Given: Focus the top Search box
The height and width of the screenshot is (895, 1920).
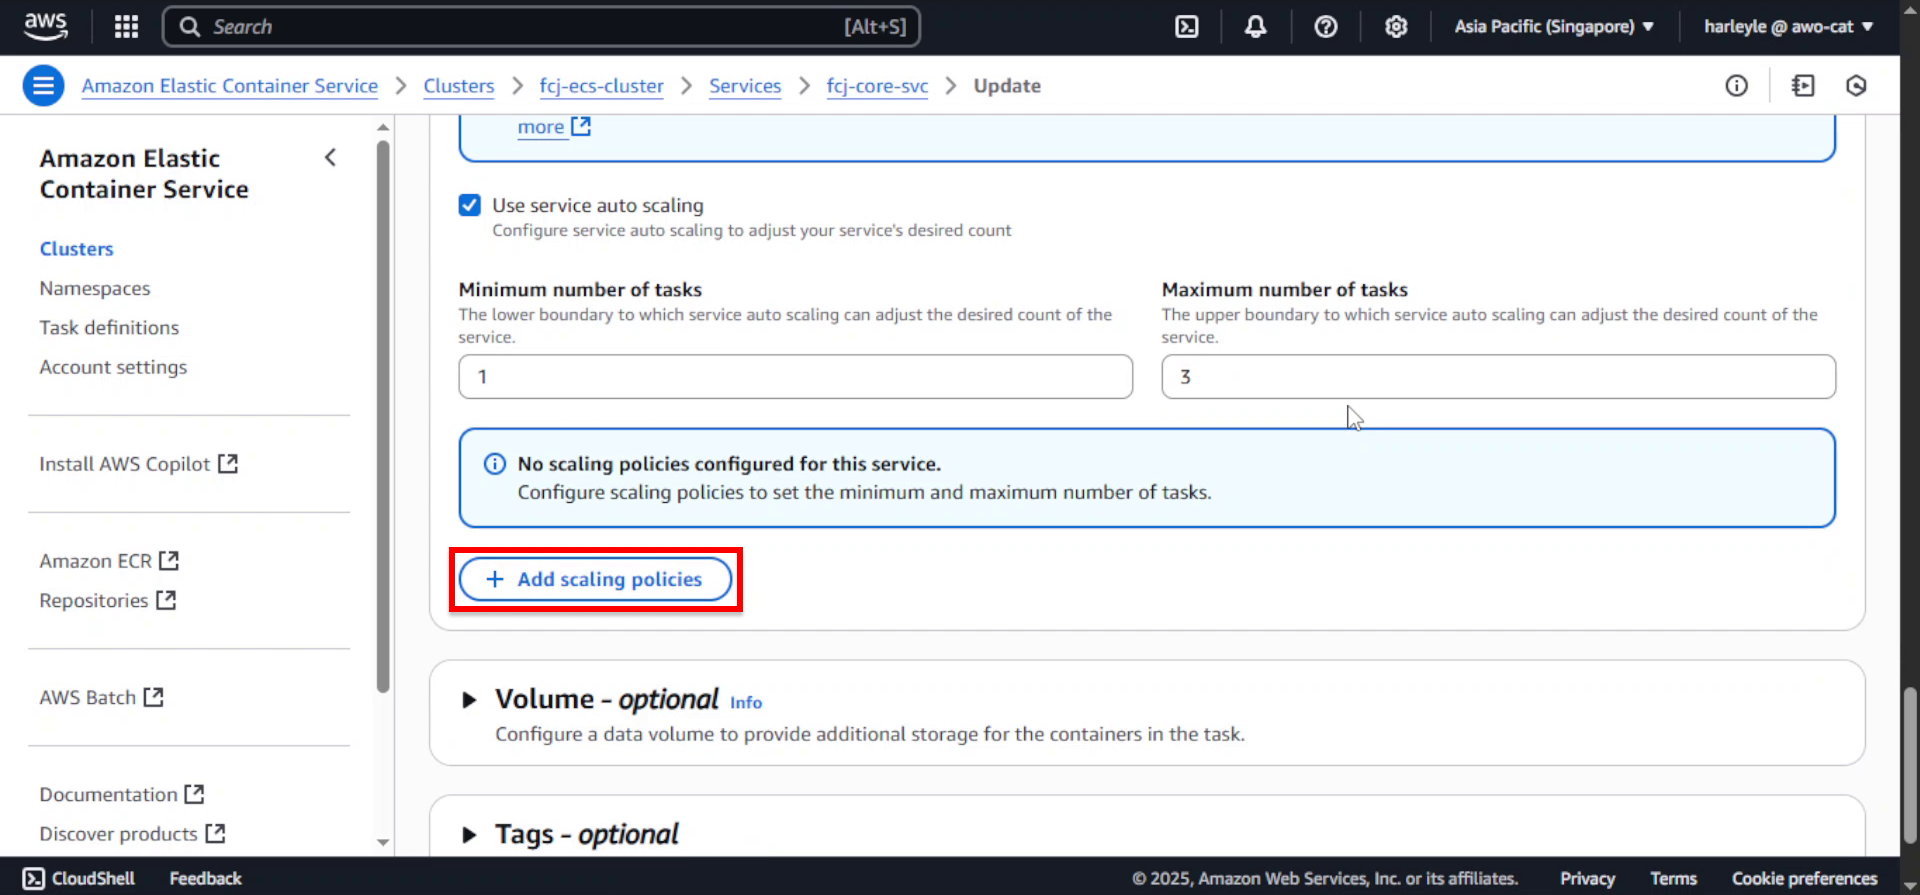Looking at the screenshot, I should pyautogui.click(x=541, y=27).
